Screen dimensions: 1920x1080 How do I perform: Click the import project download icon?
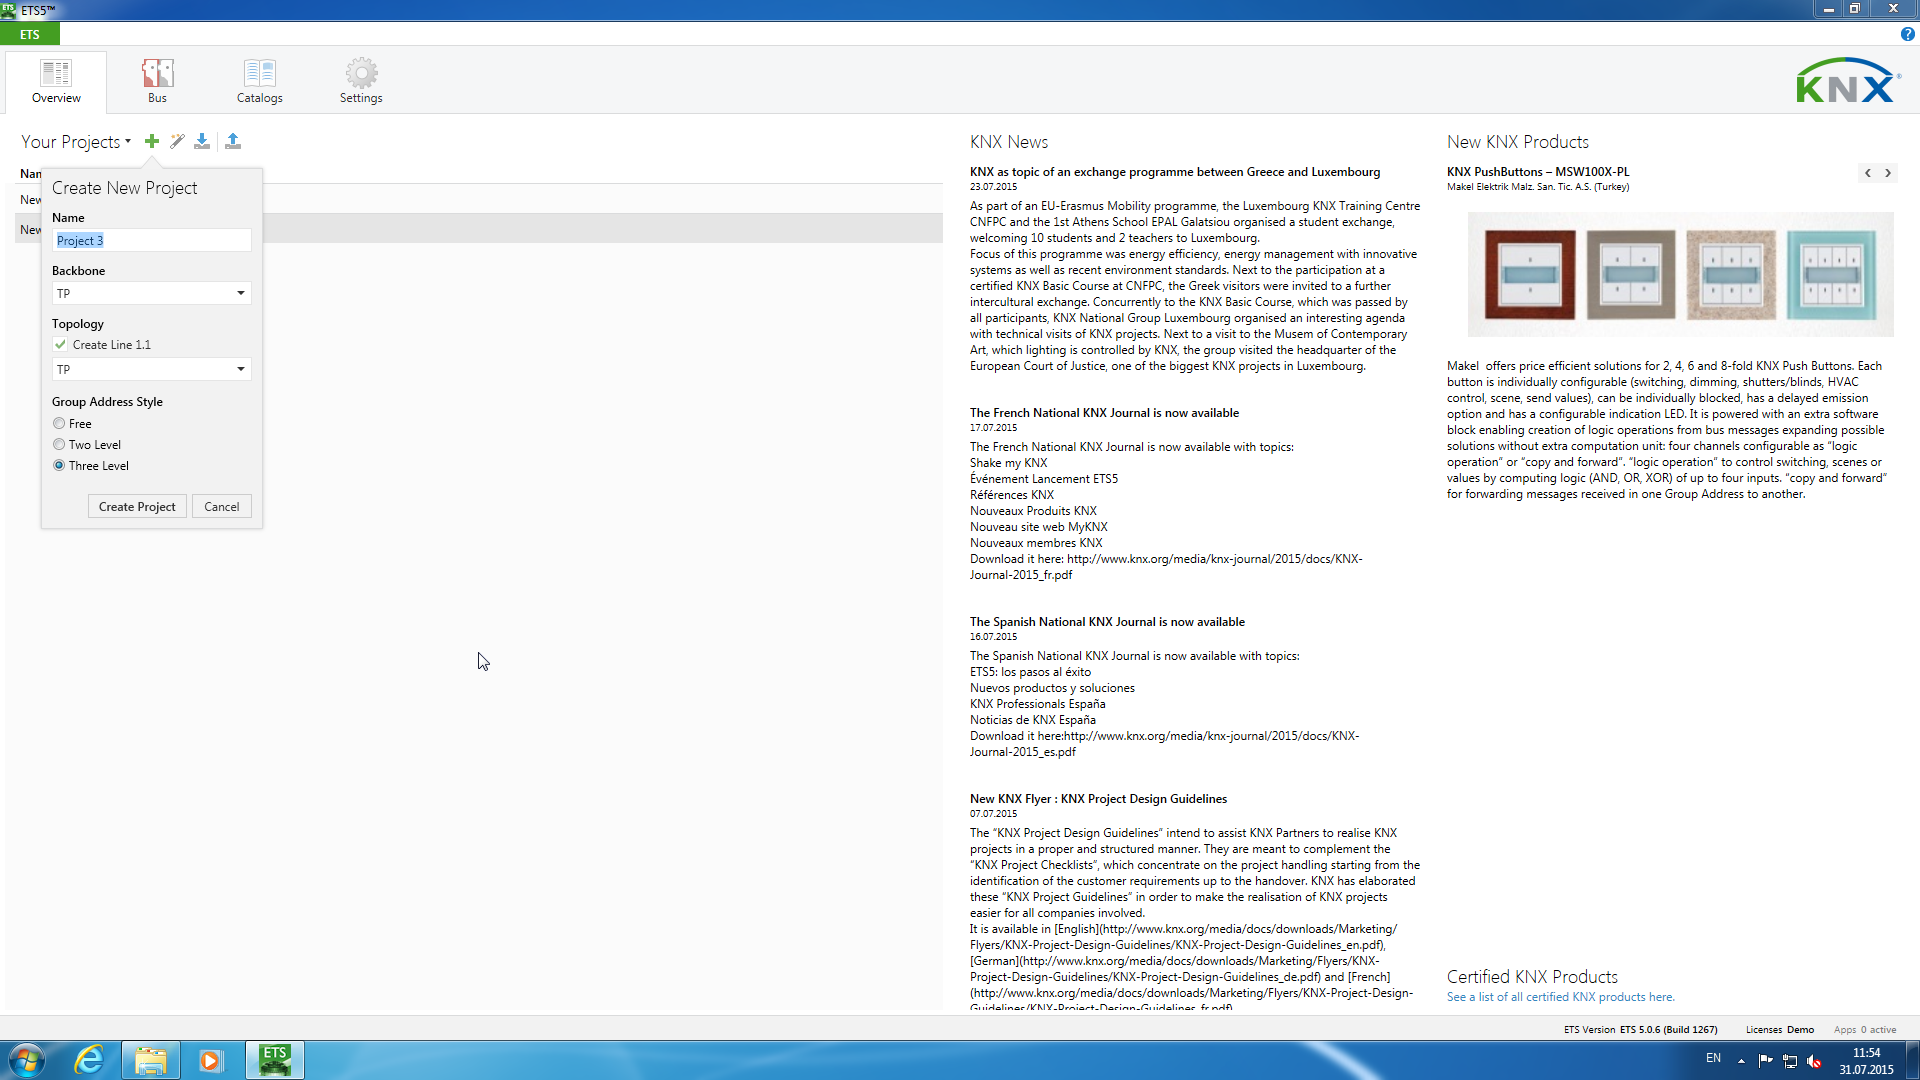(202, 141)
